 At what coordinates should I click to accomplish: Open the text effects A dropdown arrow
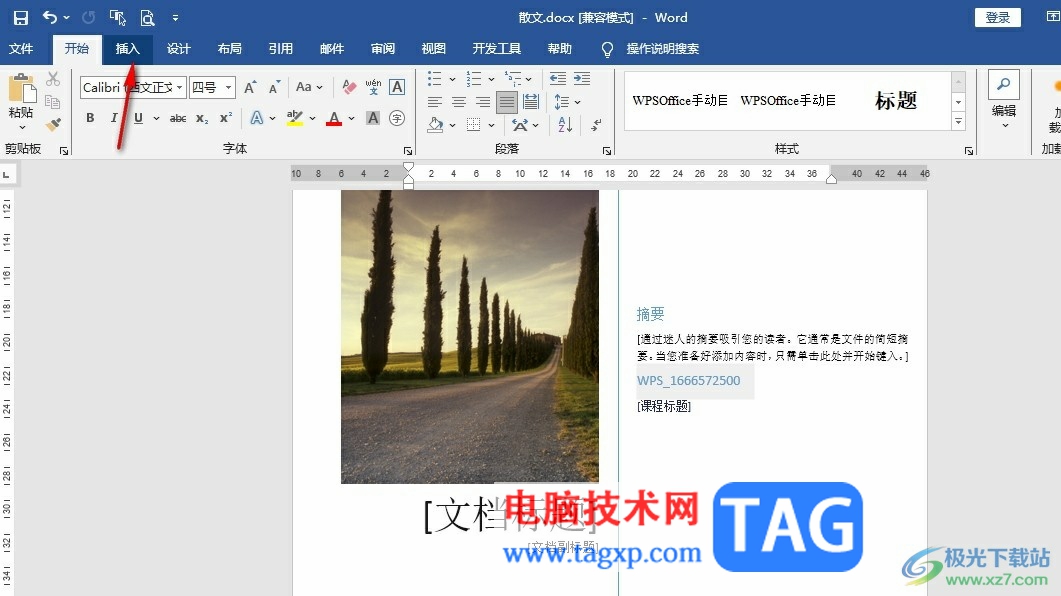pyautogui.click(x=272, y=118)
